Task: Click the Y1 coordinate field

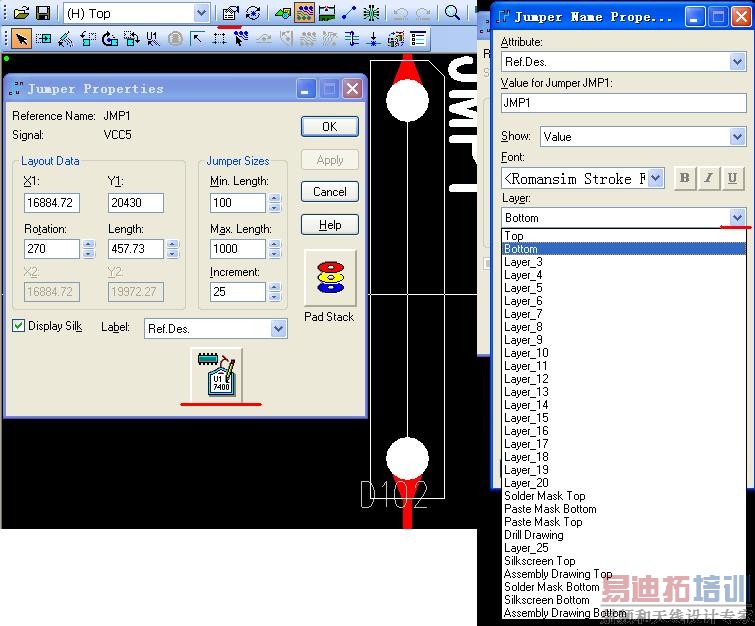Action: click(x=136, y=203)
